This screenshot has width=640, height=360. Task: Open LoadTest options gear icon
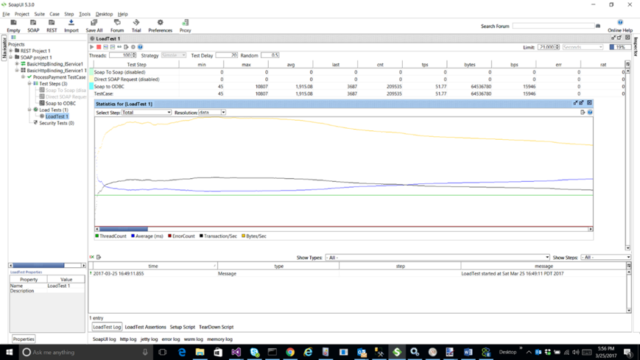(x=133, y=47)
